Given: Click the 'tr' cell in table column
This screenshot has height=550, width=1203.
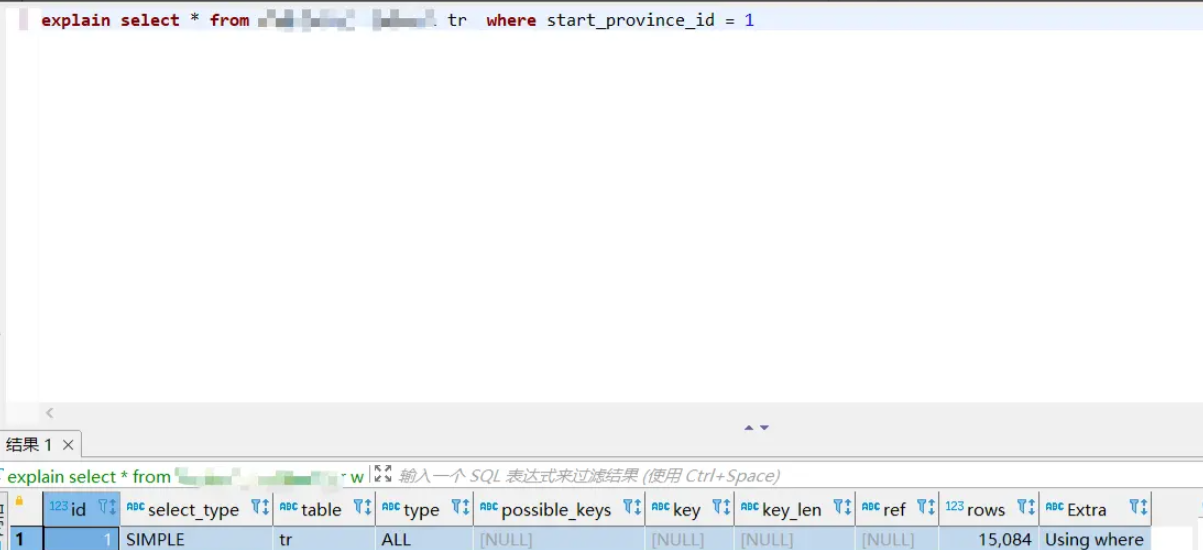Looking at the screenshot, I should [325, 539].
